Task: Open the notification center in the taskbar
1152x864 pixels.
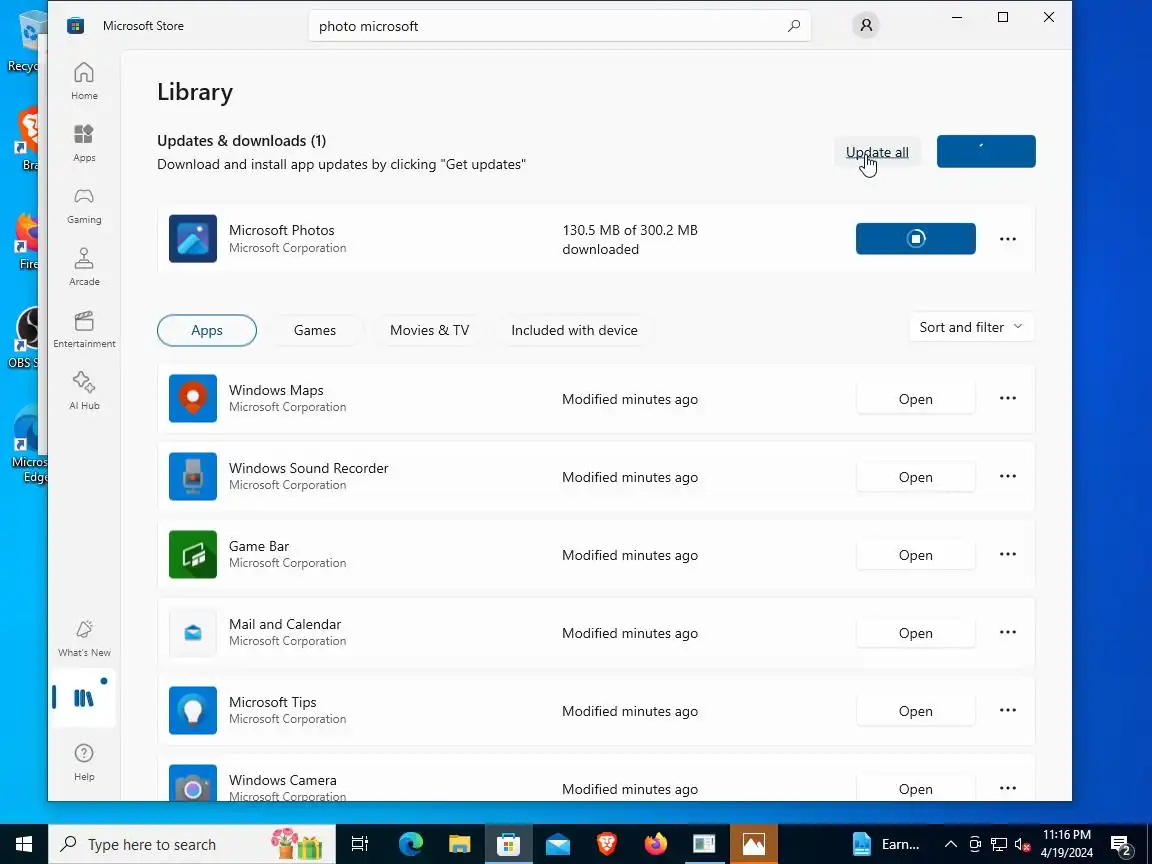Action: coord(1121,845)
